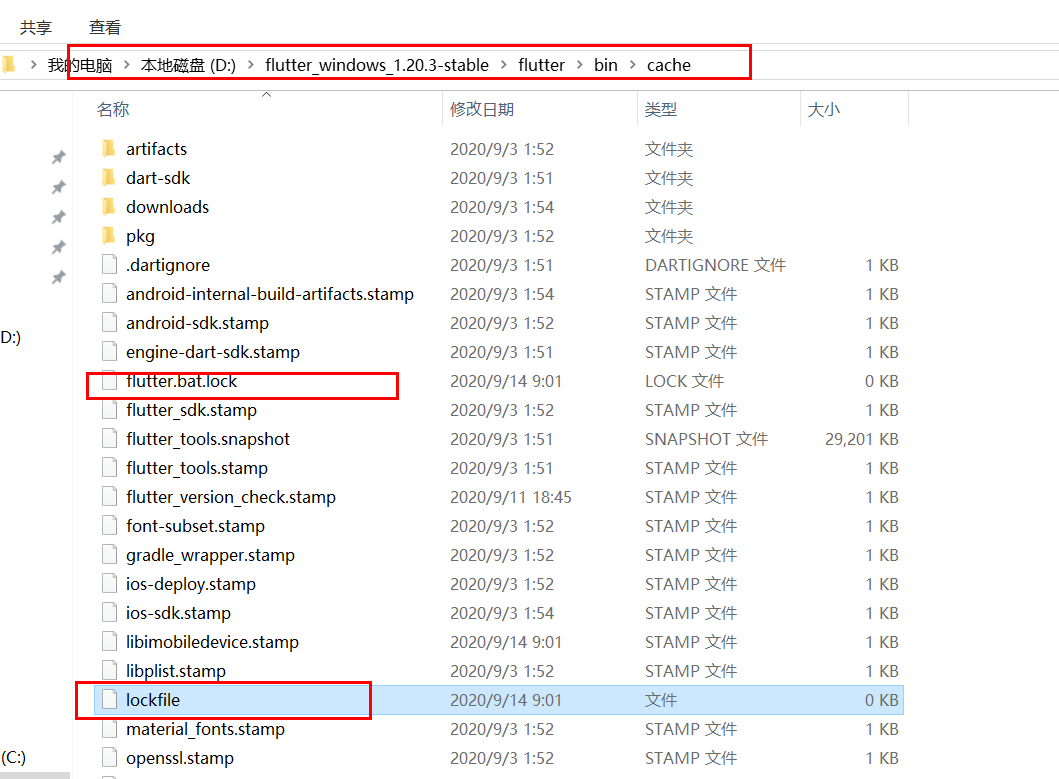Select the dart-sdk folder icon
Viewport: 1059px width, 779px height.
[x=109, y=177]
